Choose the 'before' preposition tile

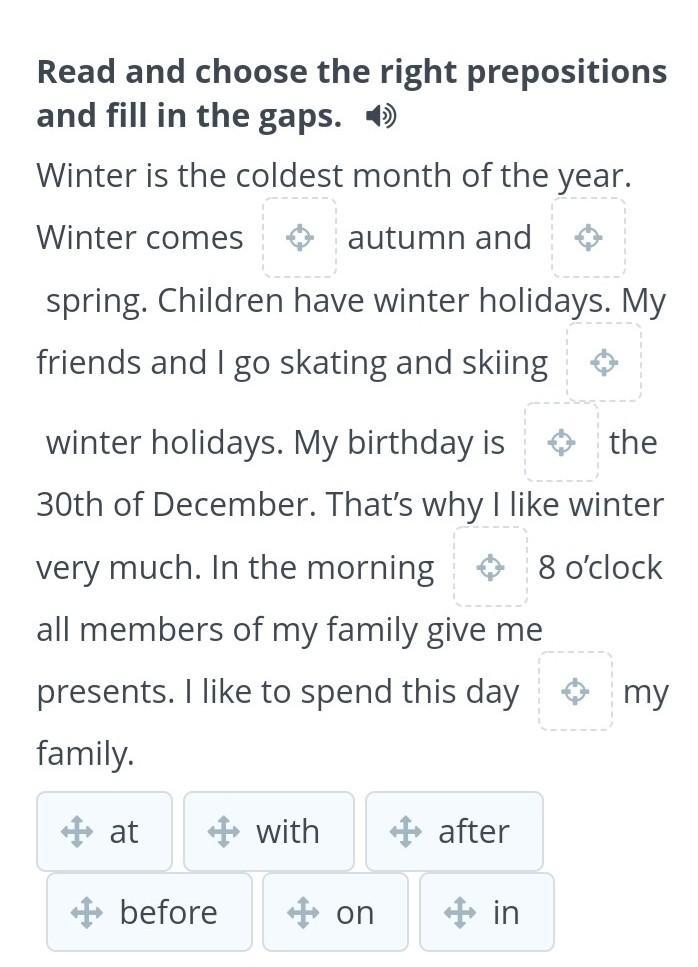click(x=150, y=912)
